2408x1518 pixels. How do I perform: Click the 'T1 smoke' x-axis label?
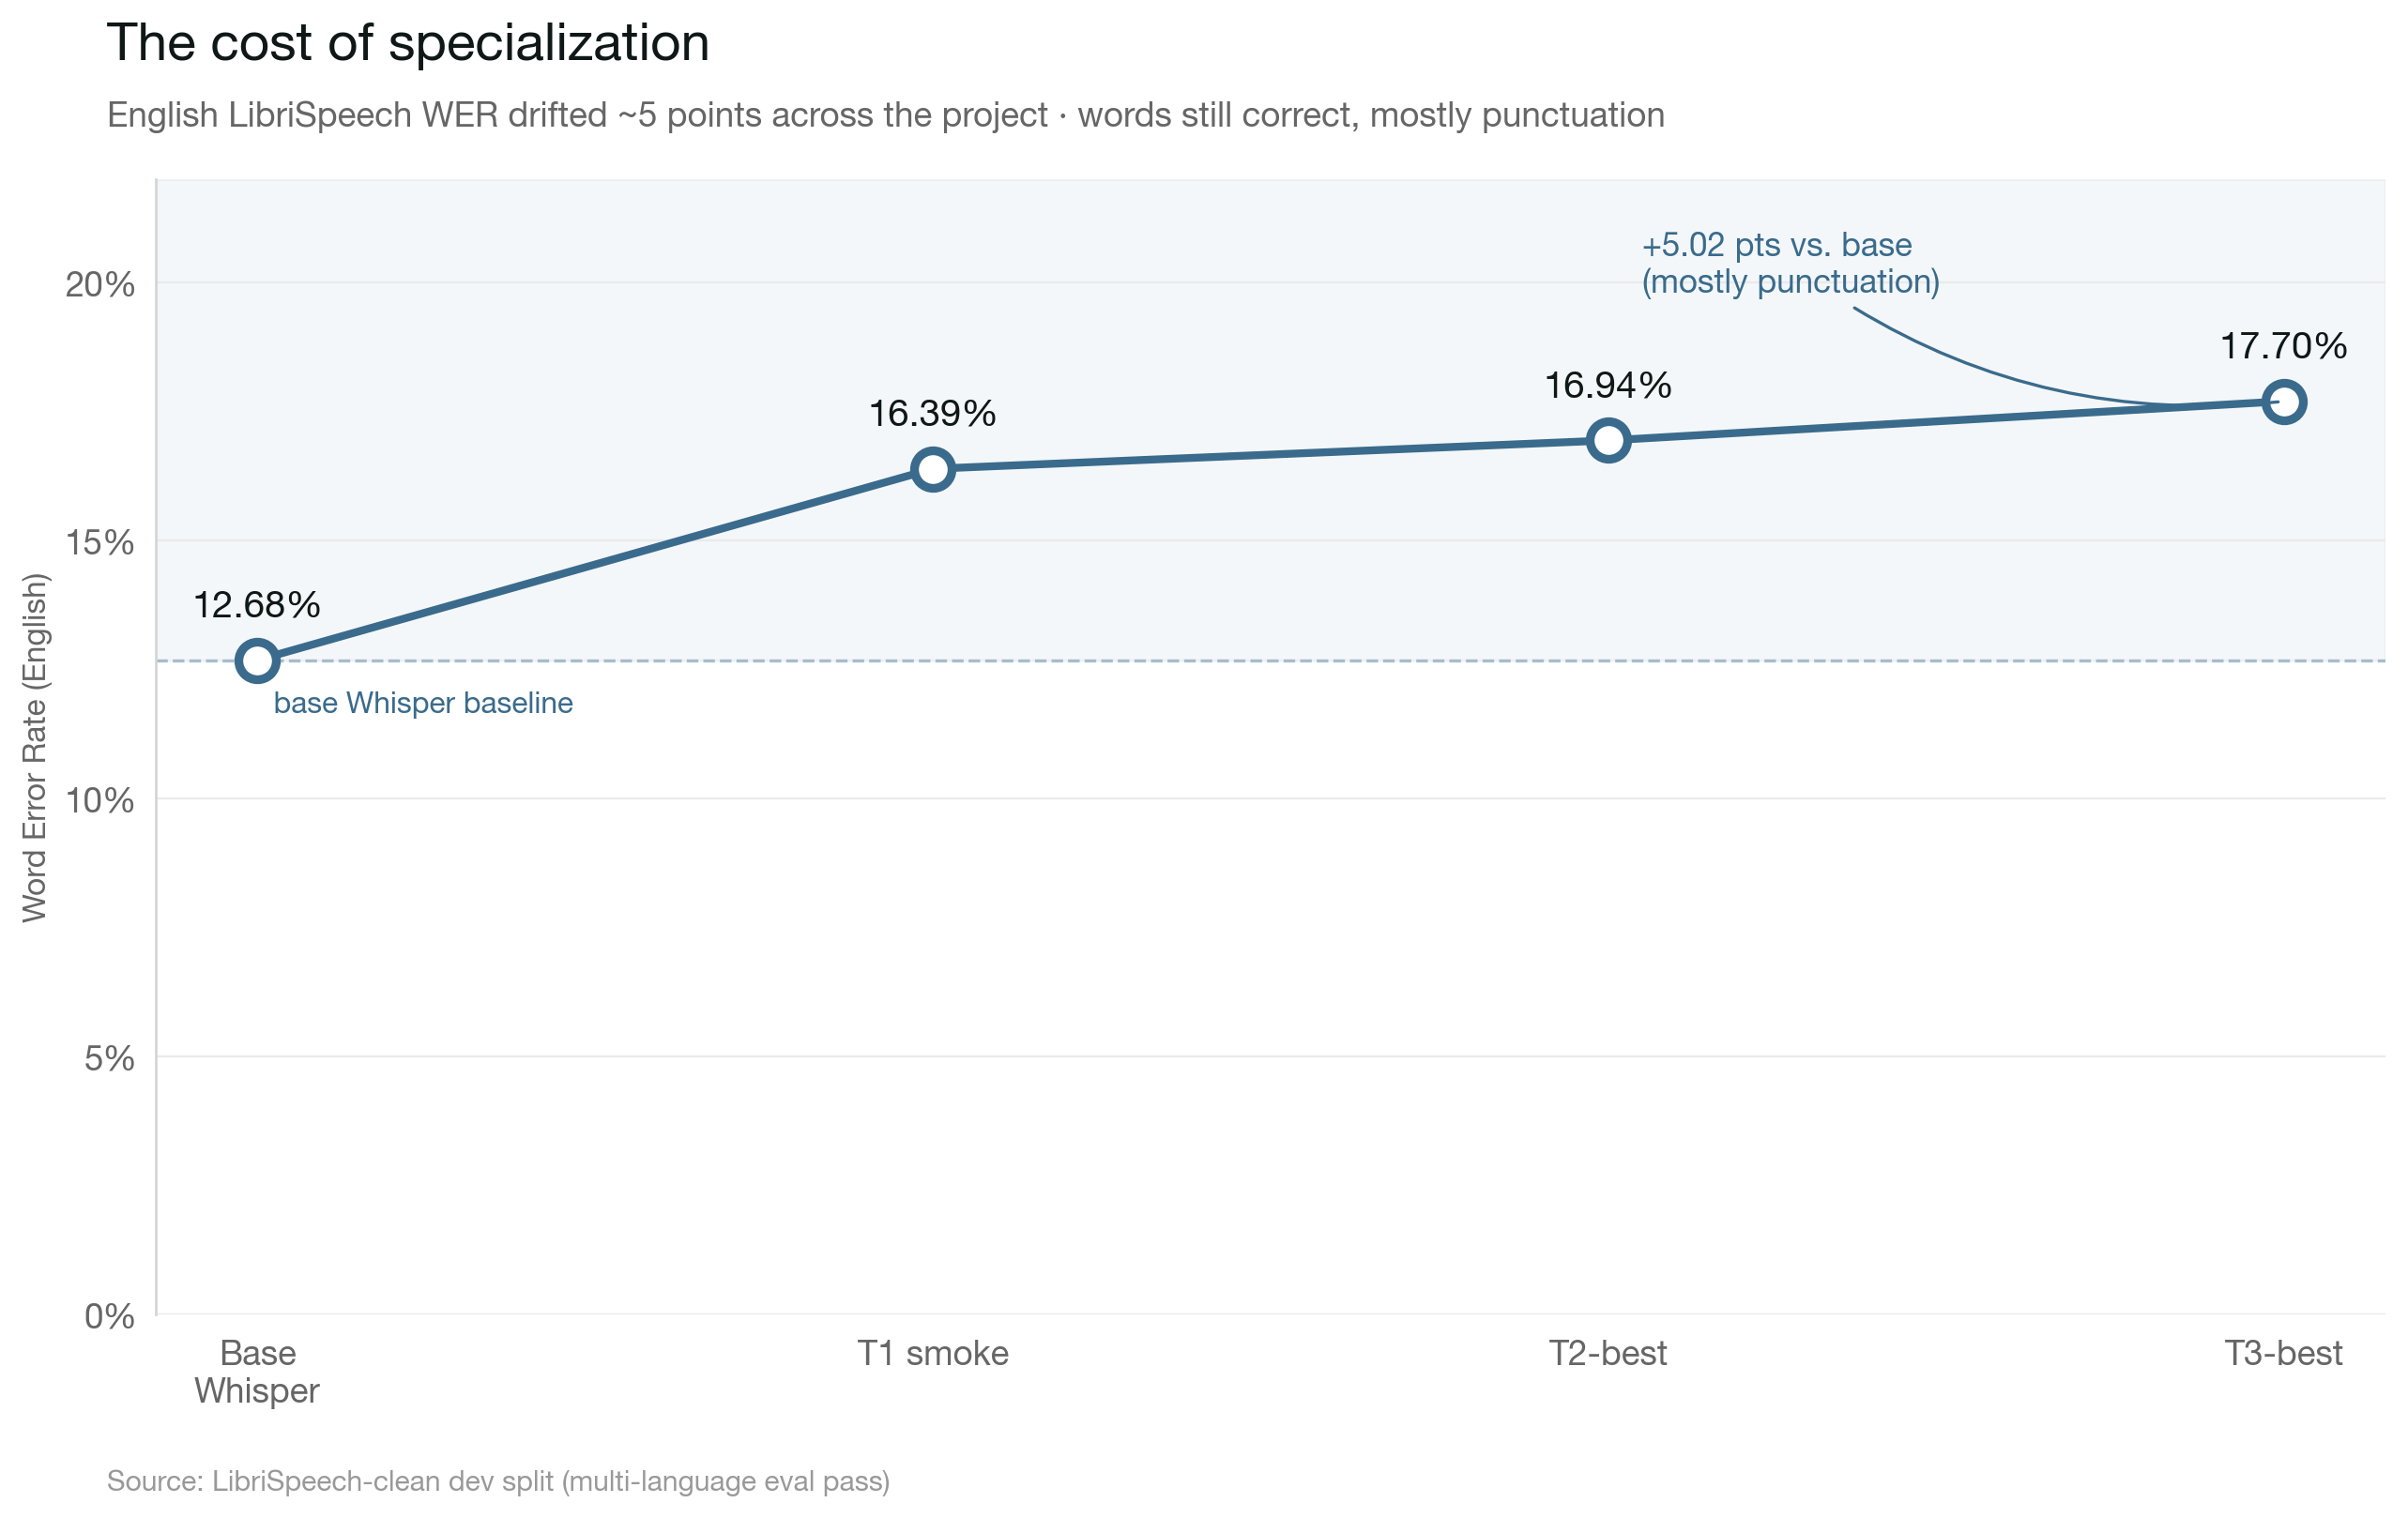(x=932, y=1353)
